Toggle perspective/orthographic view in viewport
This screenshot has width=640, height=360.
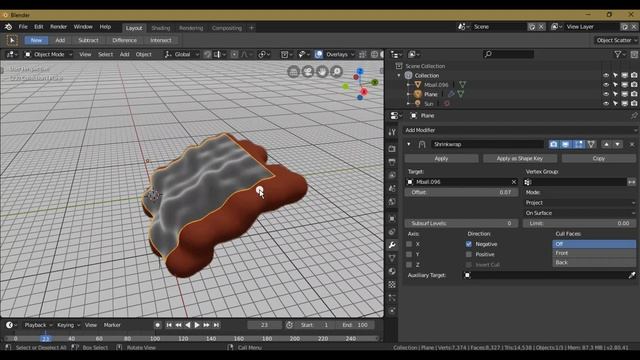(293, 72)
